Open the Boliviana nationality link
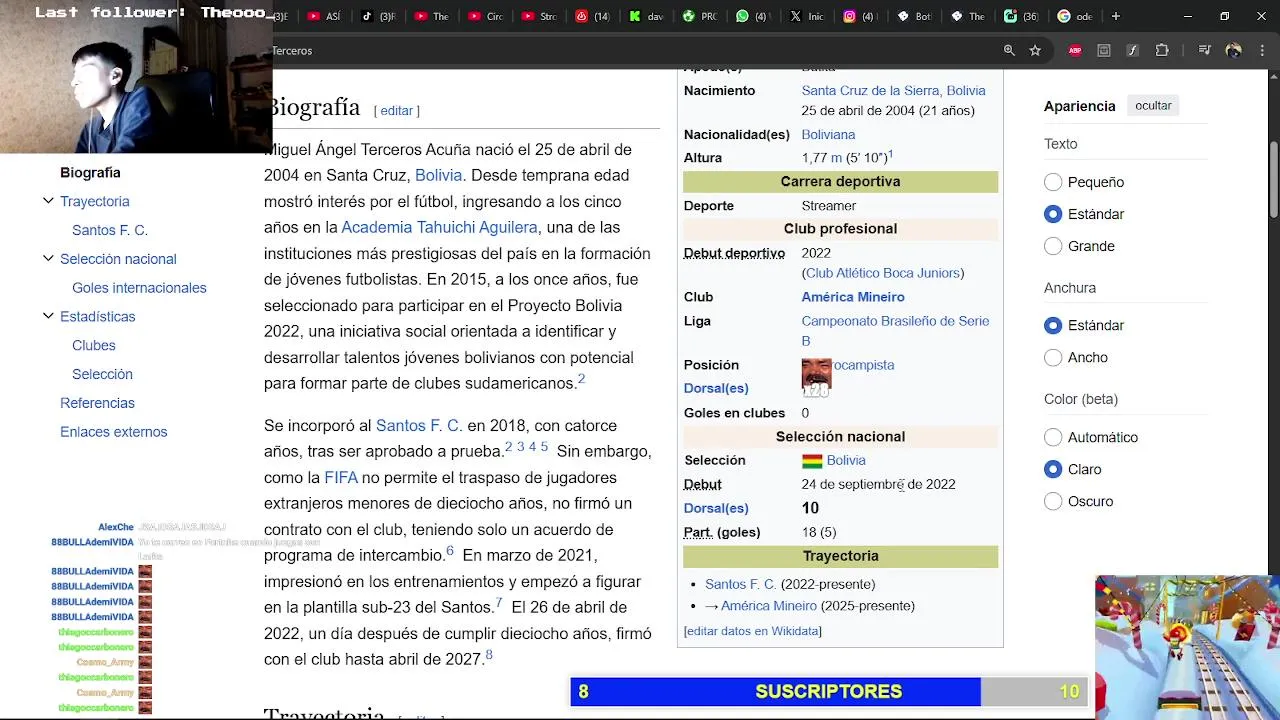Screen dimensions: 1280x720 click(x=828, y=134)
